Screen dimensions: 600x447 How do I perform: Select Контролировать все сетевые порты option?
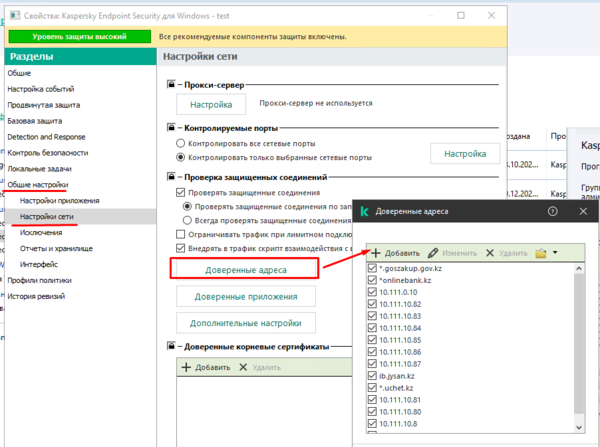181,144
